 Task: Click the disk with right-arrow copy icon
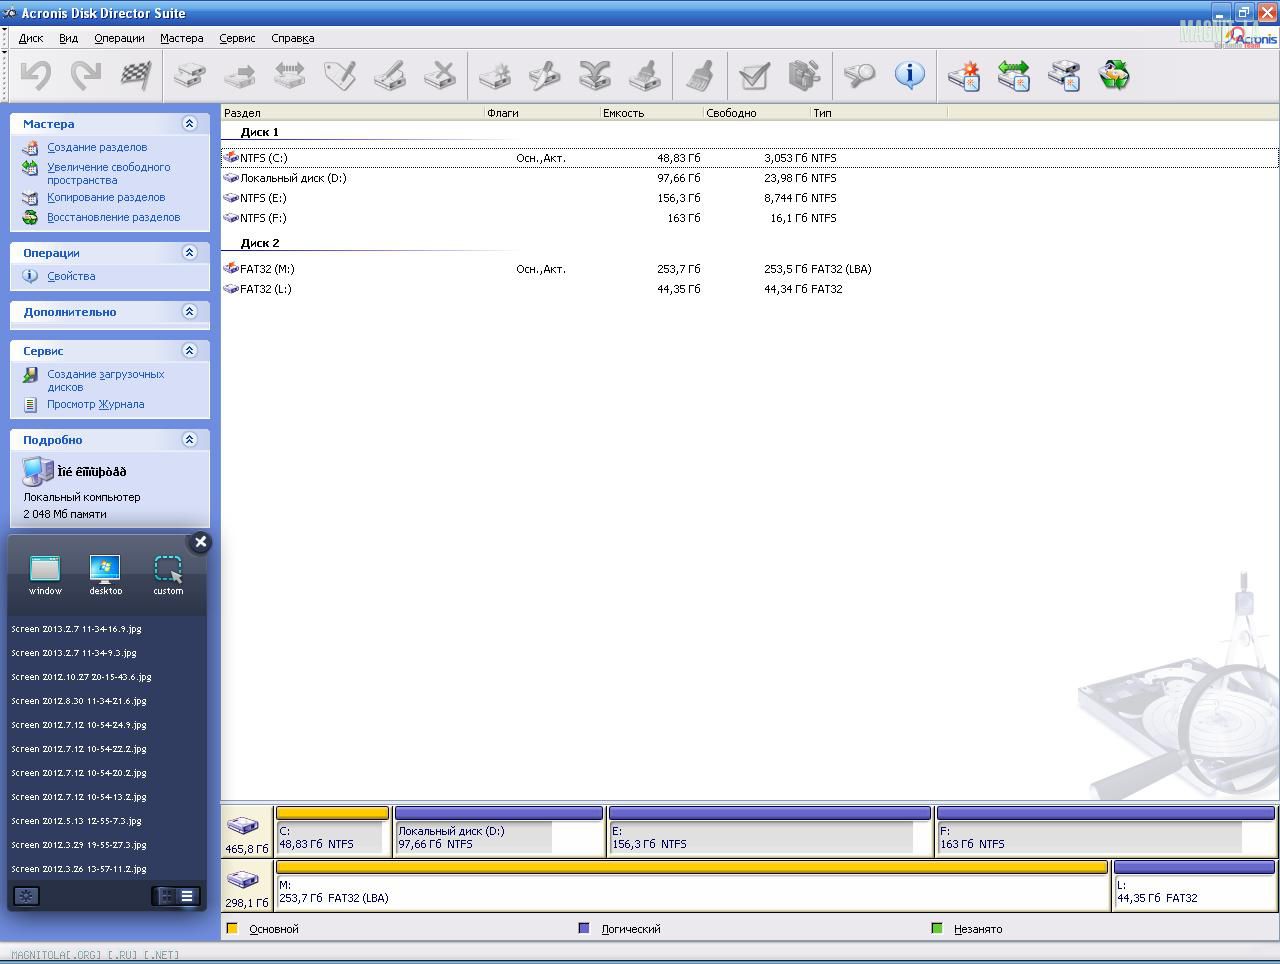coord(240,75)
